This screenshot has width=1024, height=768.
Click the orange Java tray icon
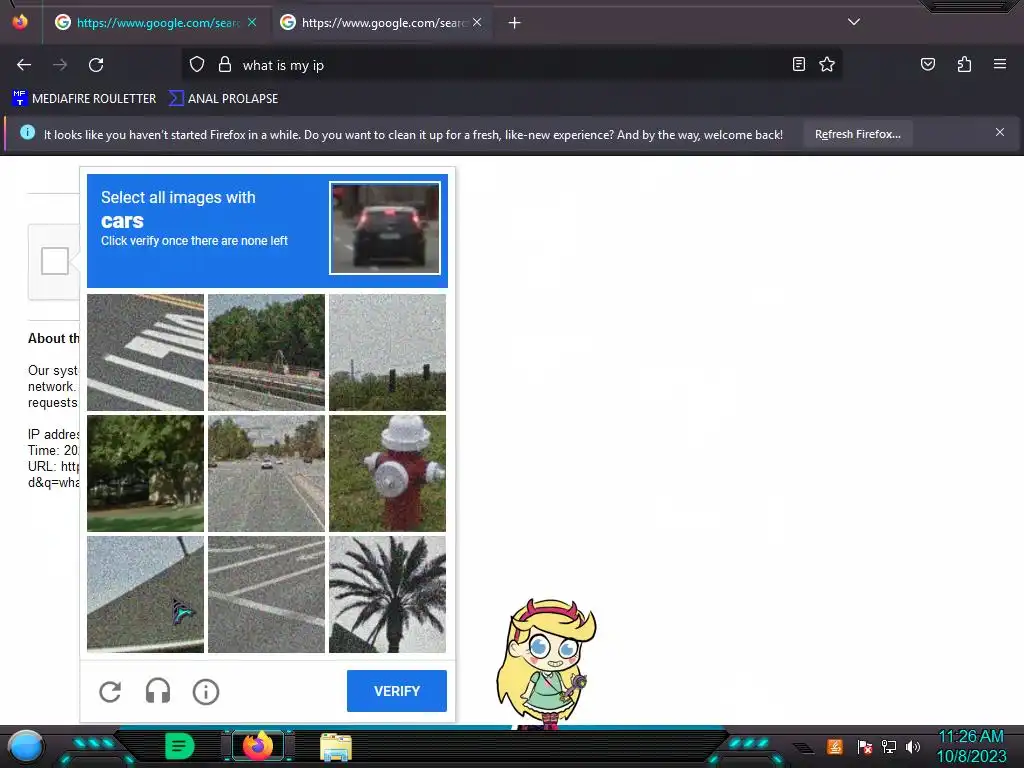tap(835, 746)
